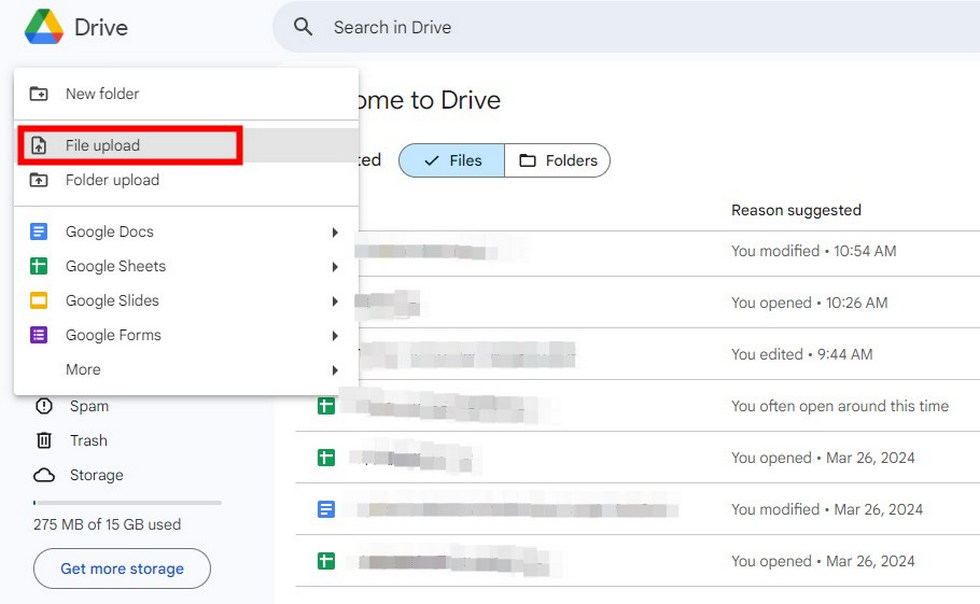Image resolution: width=980 pixels, height=604 pixels.
Task: Click the File upload icon
Action: tap(39, 146)
